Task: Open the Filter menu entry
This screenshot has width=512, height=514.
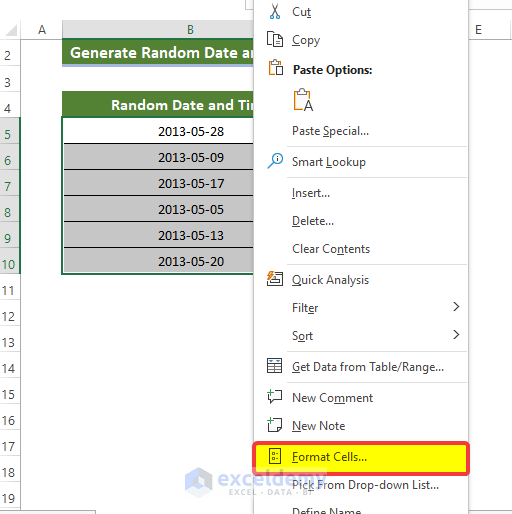Action: coord(361,308)
